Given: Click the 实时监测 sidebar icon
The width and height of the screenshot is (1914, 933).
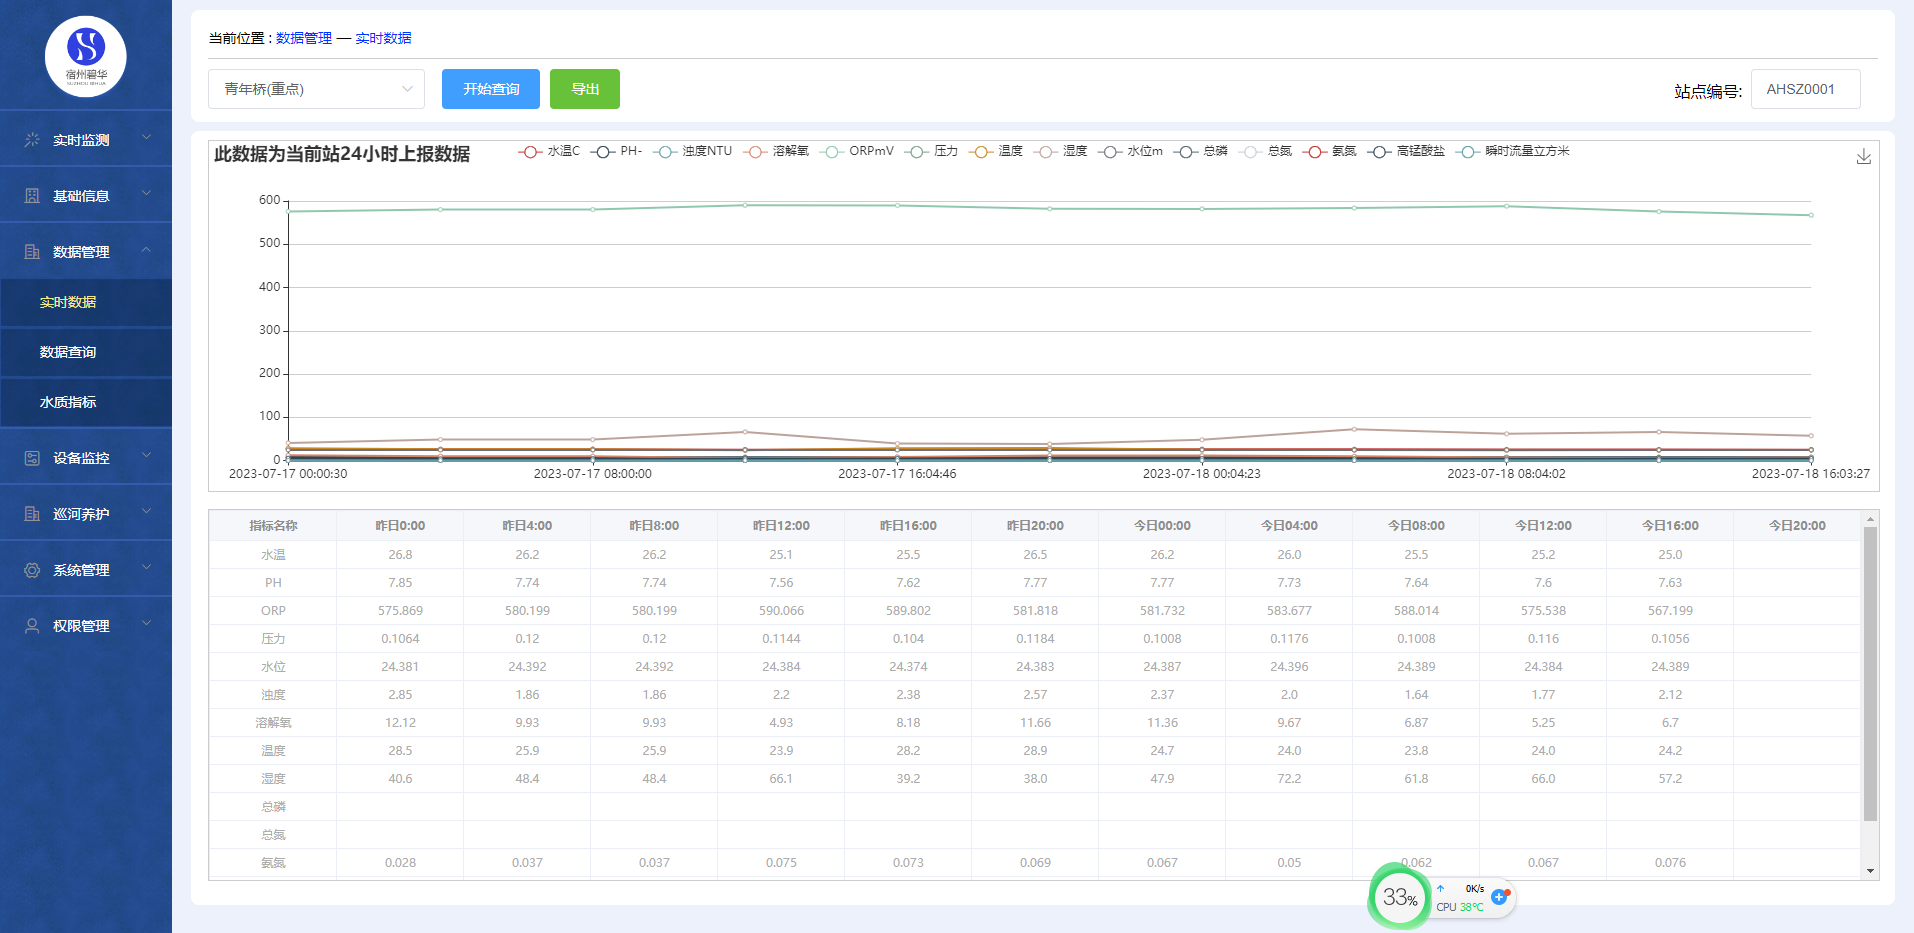Looking at the screenshot, I should pos(32,140).
